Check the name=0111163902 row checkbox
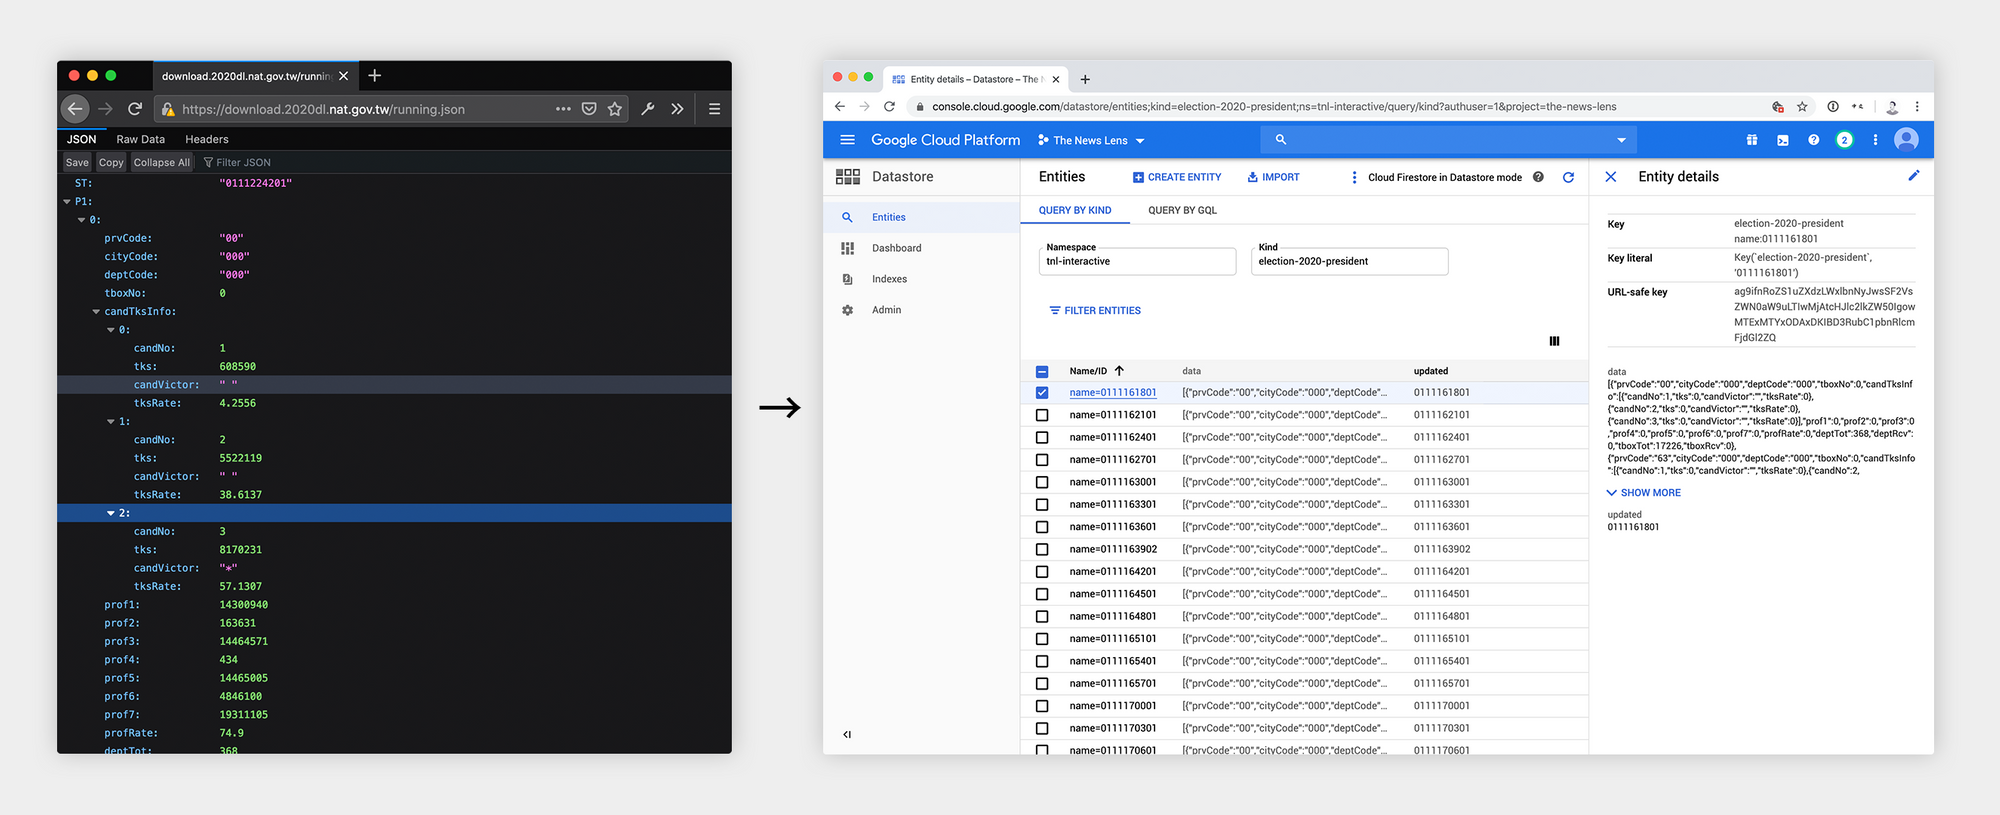The image size is (2000, 815). click(1042, 549)
